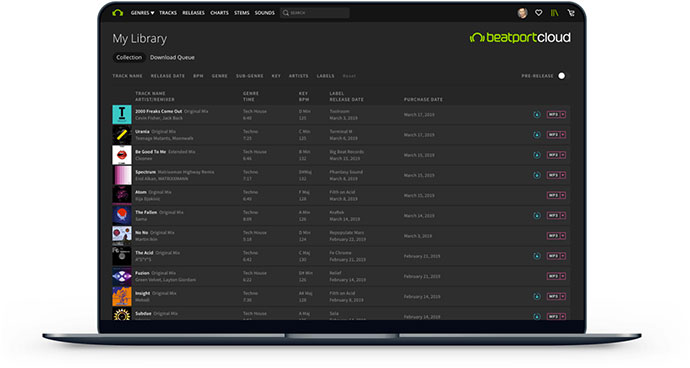Open the track title 'No No'
The height and width of the screenshot is (368, 690).
coord(142,233)
